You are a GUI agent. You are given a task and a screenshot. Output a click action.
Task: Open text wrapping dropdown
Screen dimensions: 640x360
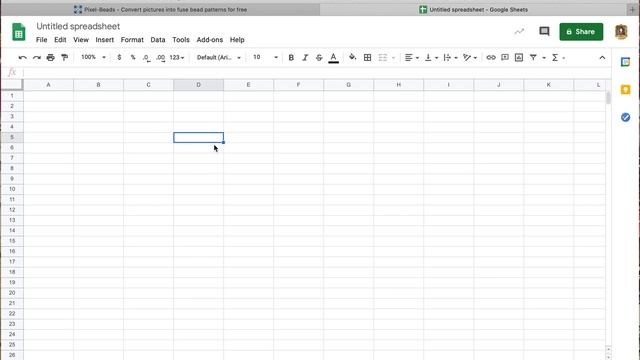pyautogui.click(x=450, y=58)
